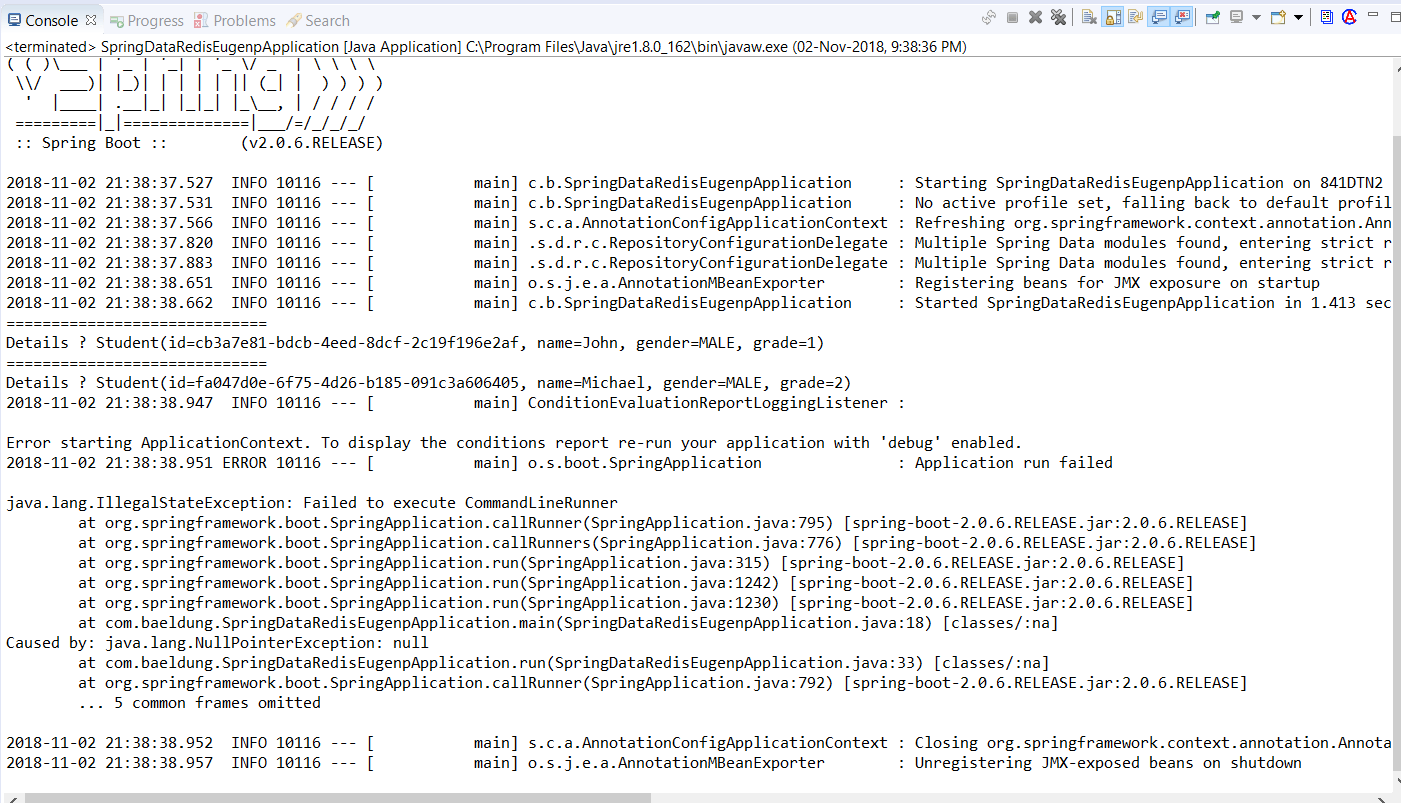This screenshot has height=803, width=1401.
Task: Click the colored document icon in console toolbar
Action: click(x=1326, y=17)
